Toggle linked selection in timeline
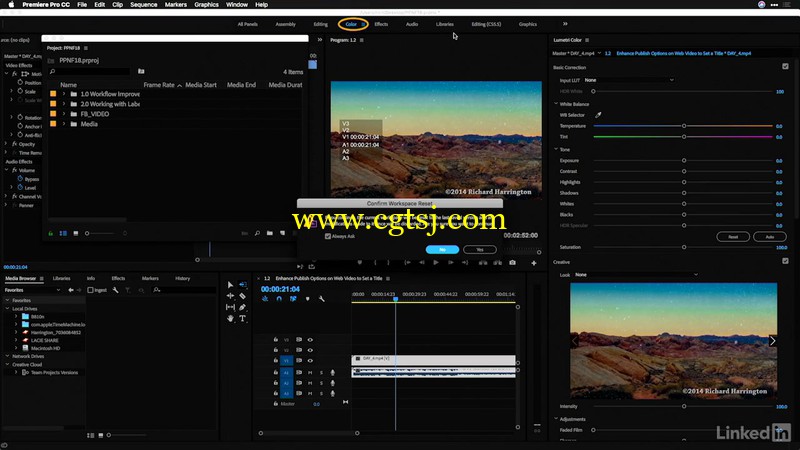Screen dimensions: 800x450 click(293, 299)
